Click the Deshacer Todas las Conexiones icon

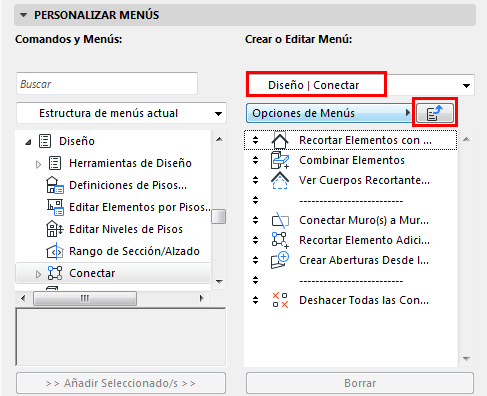[x=280, y=300]
